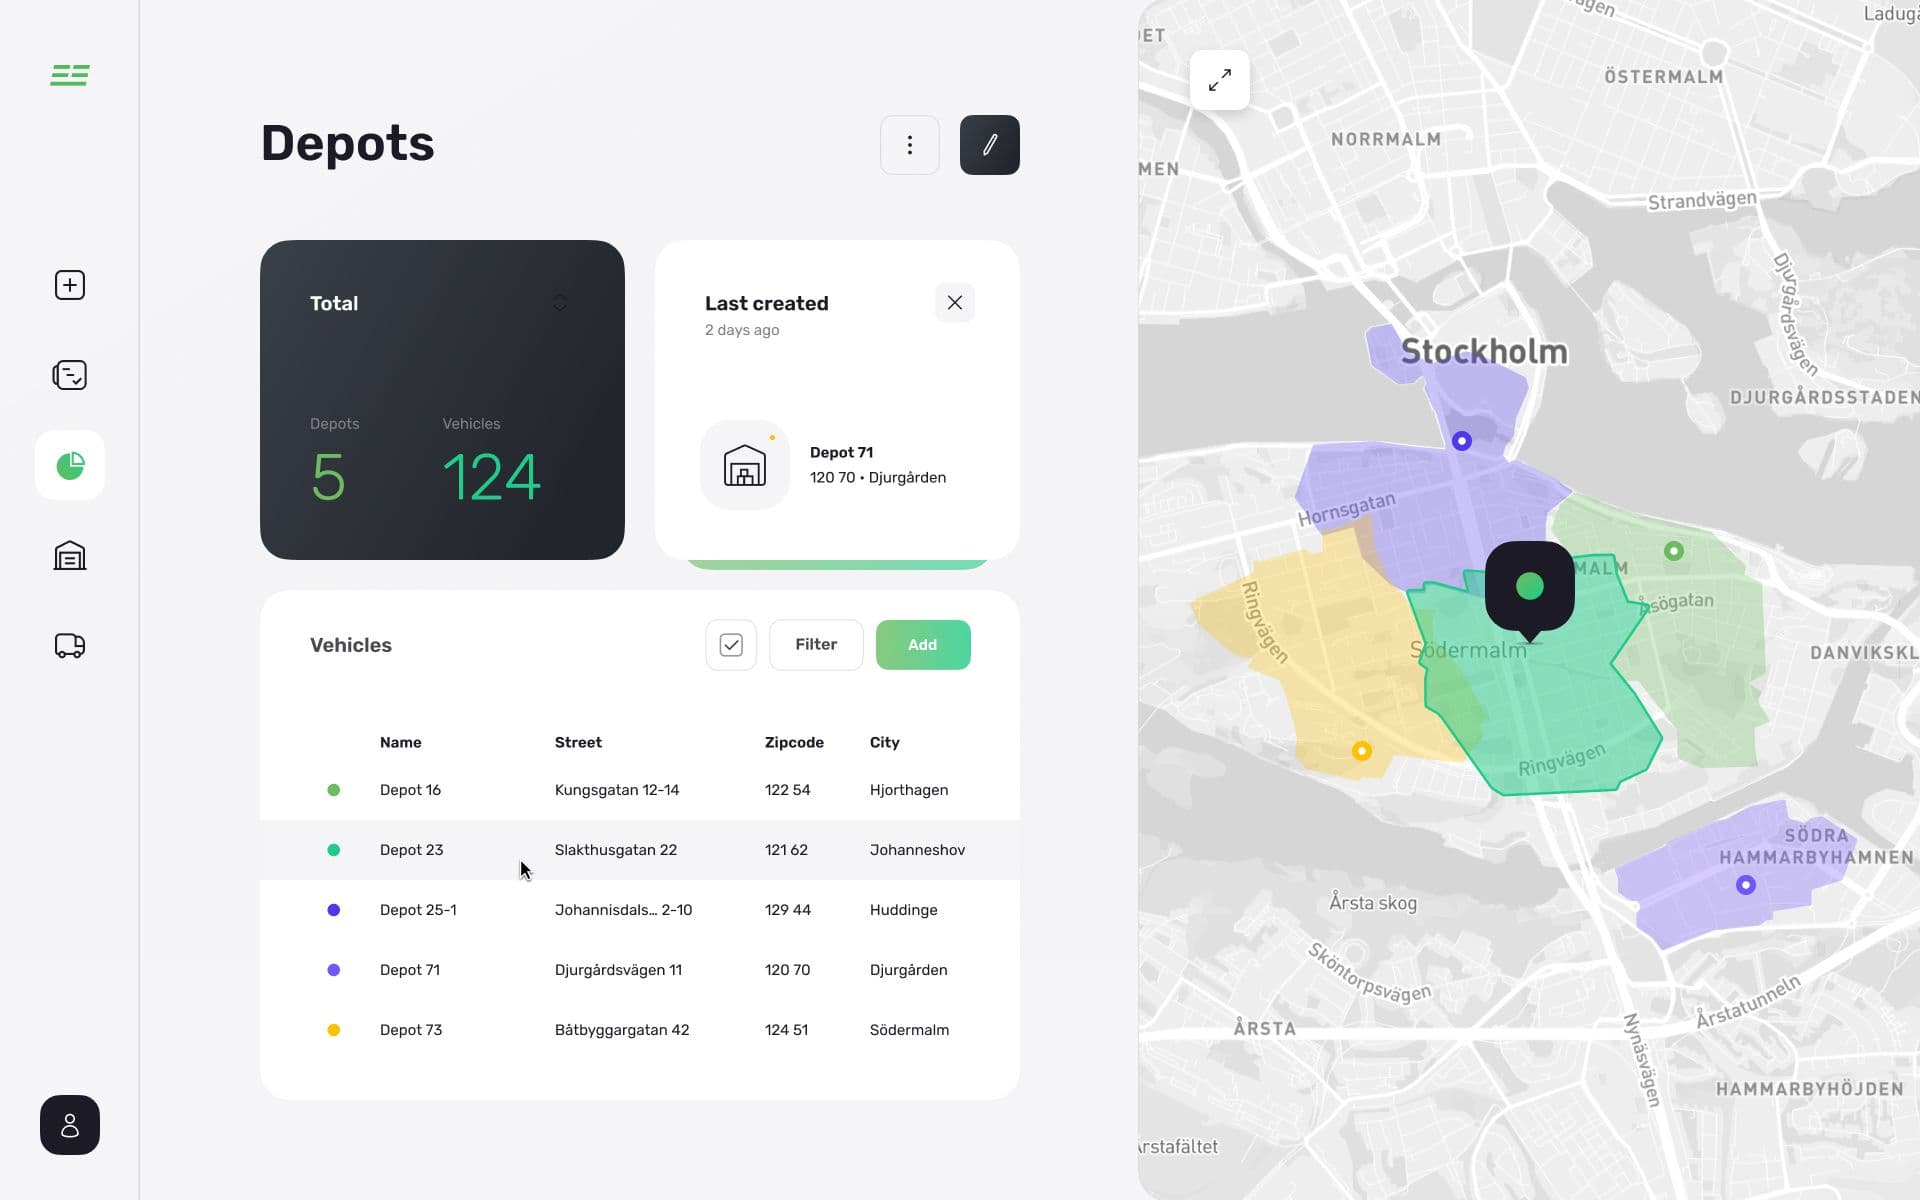
Task: Click the green status dot for Depot 16
Action: [x=334, y=789]
